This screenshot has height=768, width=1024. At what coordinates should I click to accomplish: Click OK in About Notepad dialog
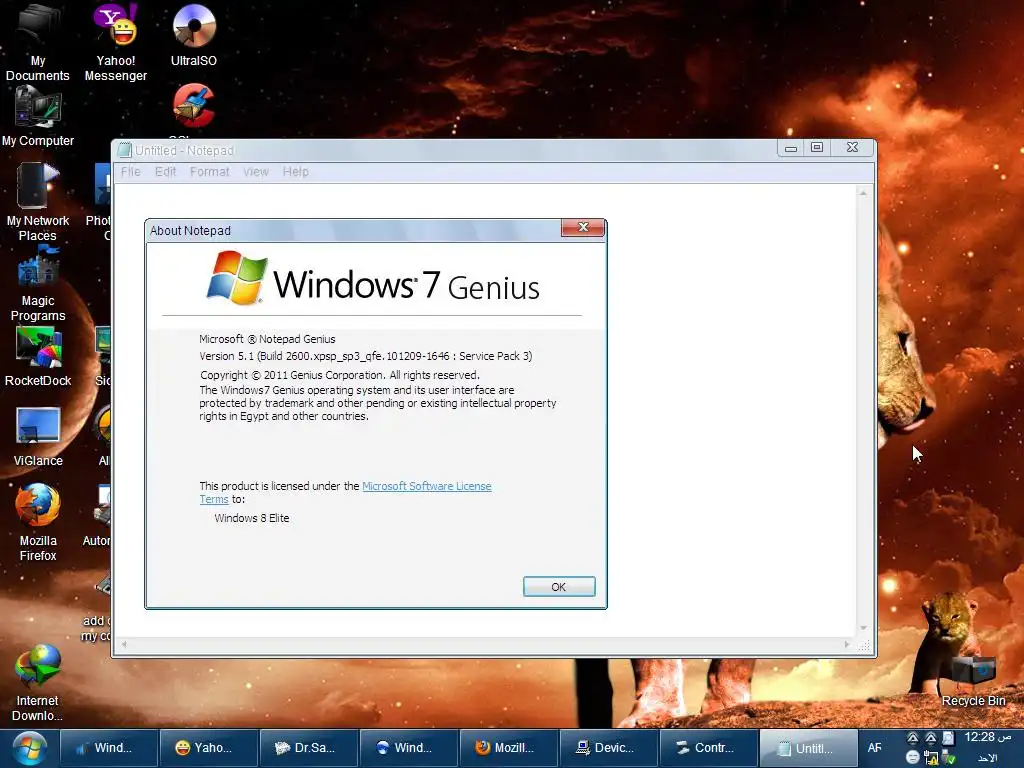coord(559,586)
